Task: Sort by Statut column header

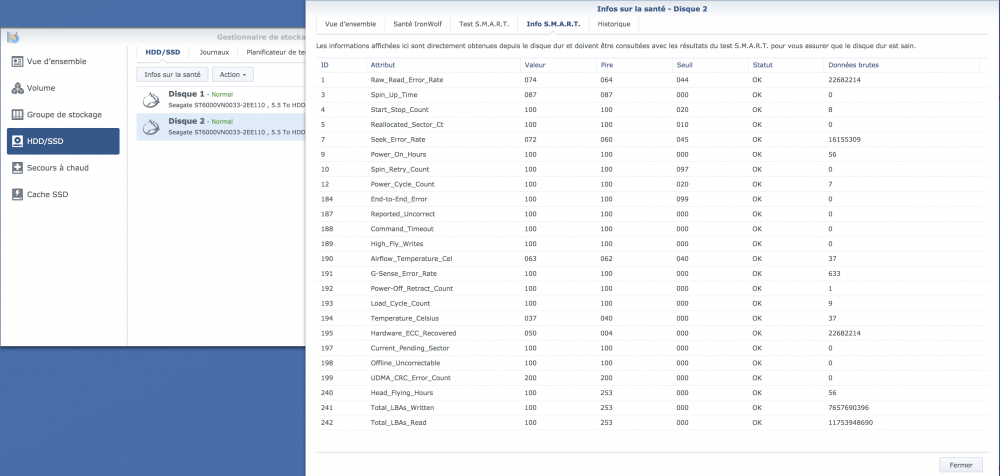Action: pyautogui.click(x=786, y=65)
